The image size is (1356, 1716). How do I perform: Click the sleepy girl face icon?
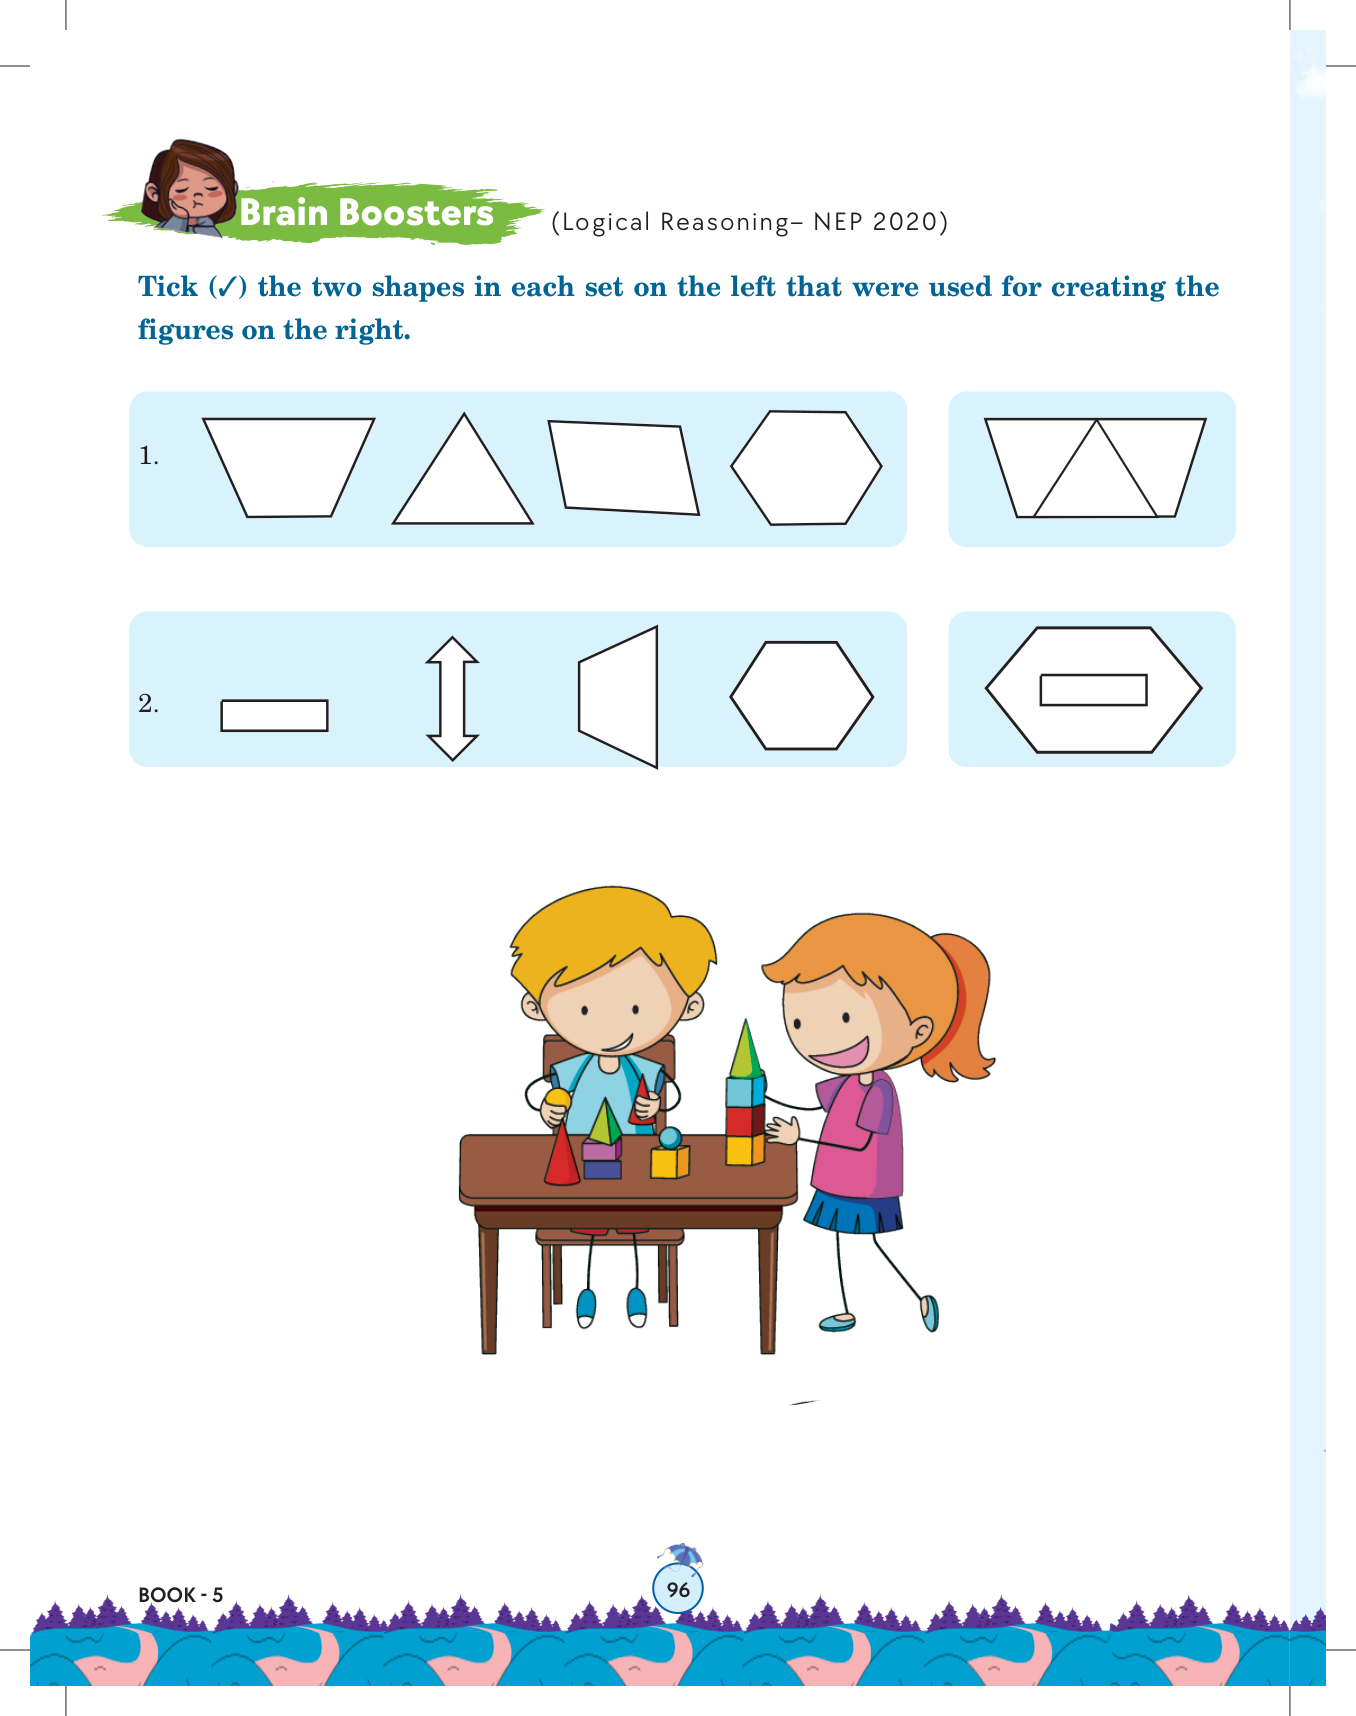(x=188, y=188)
